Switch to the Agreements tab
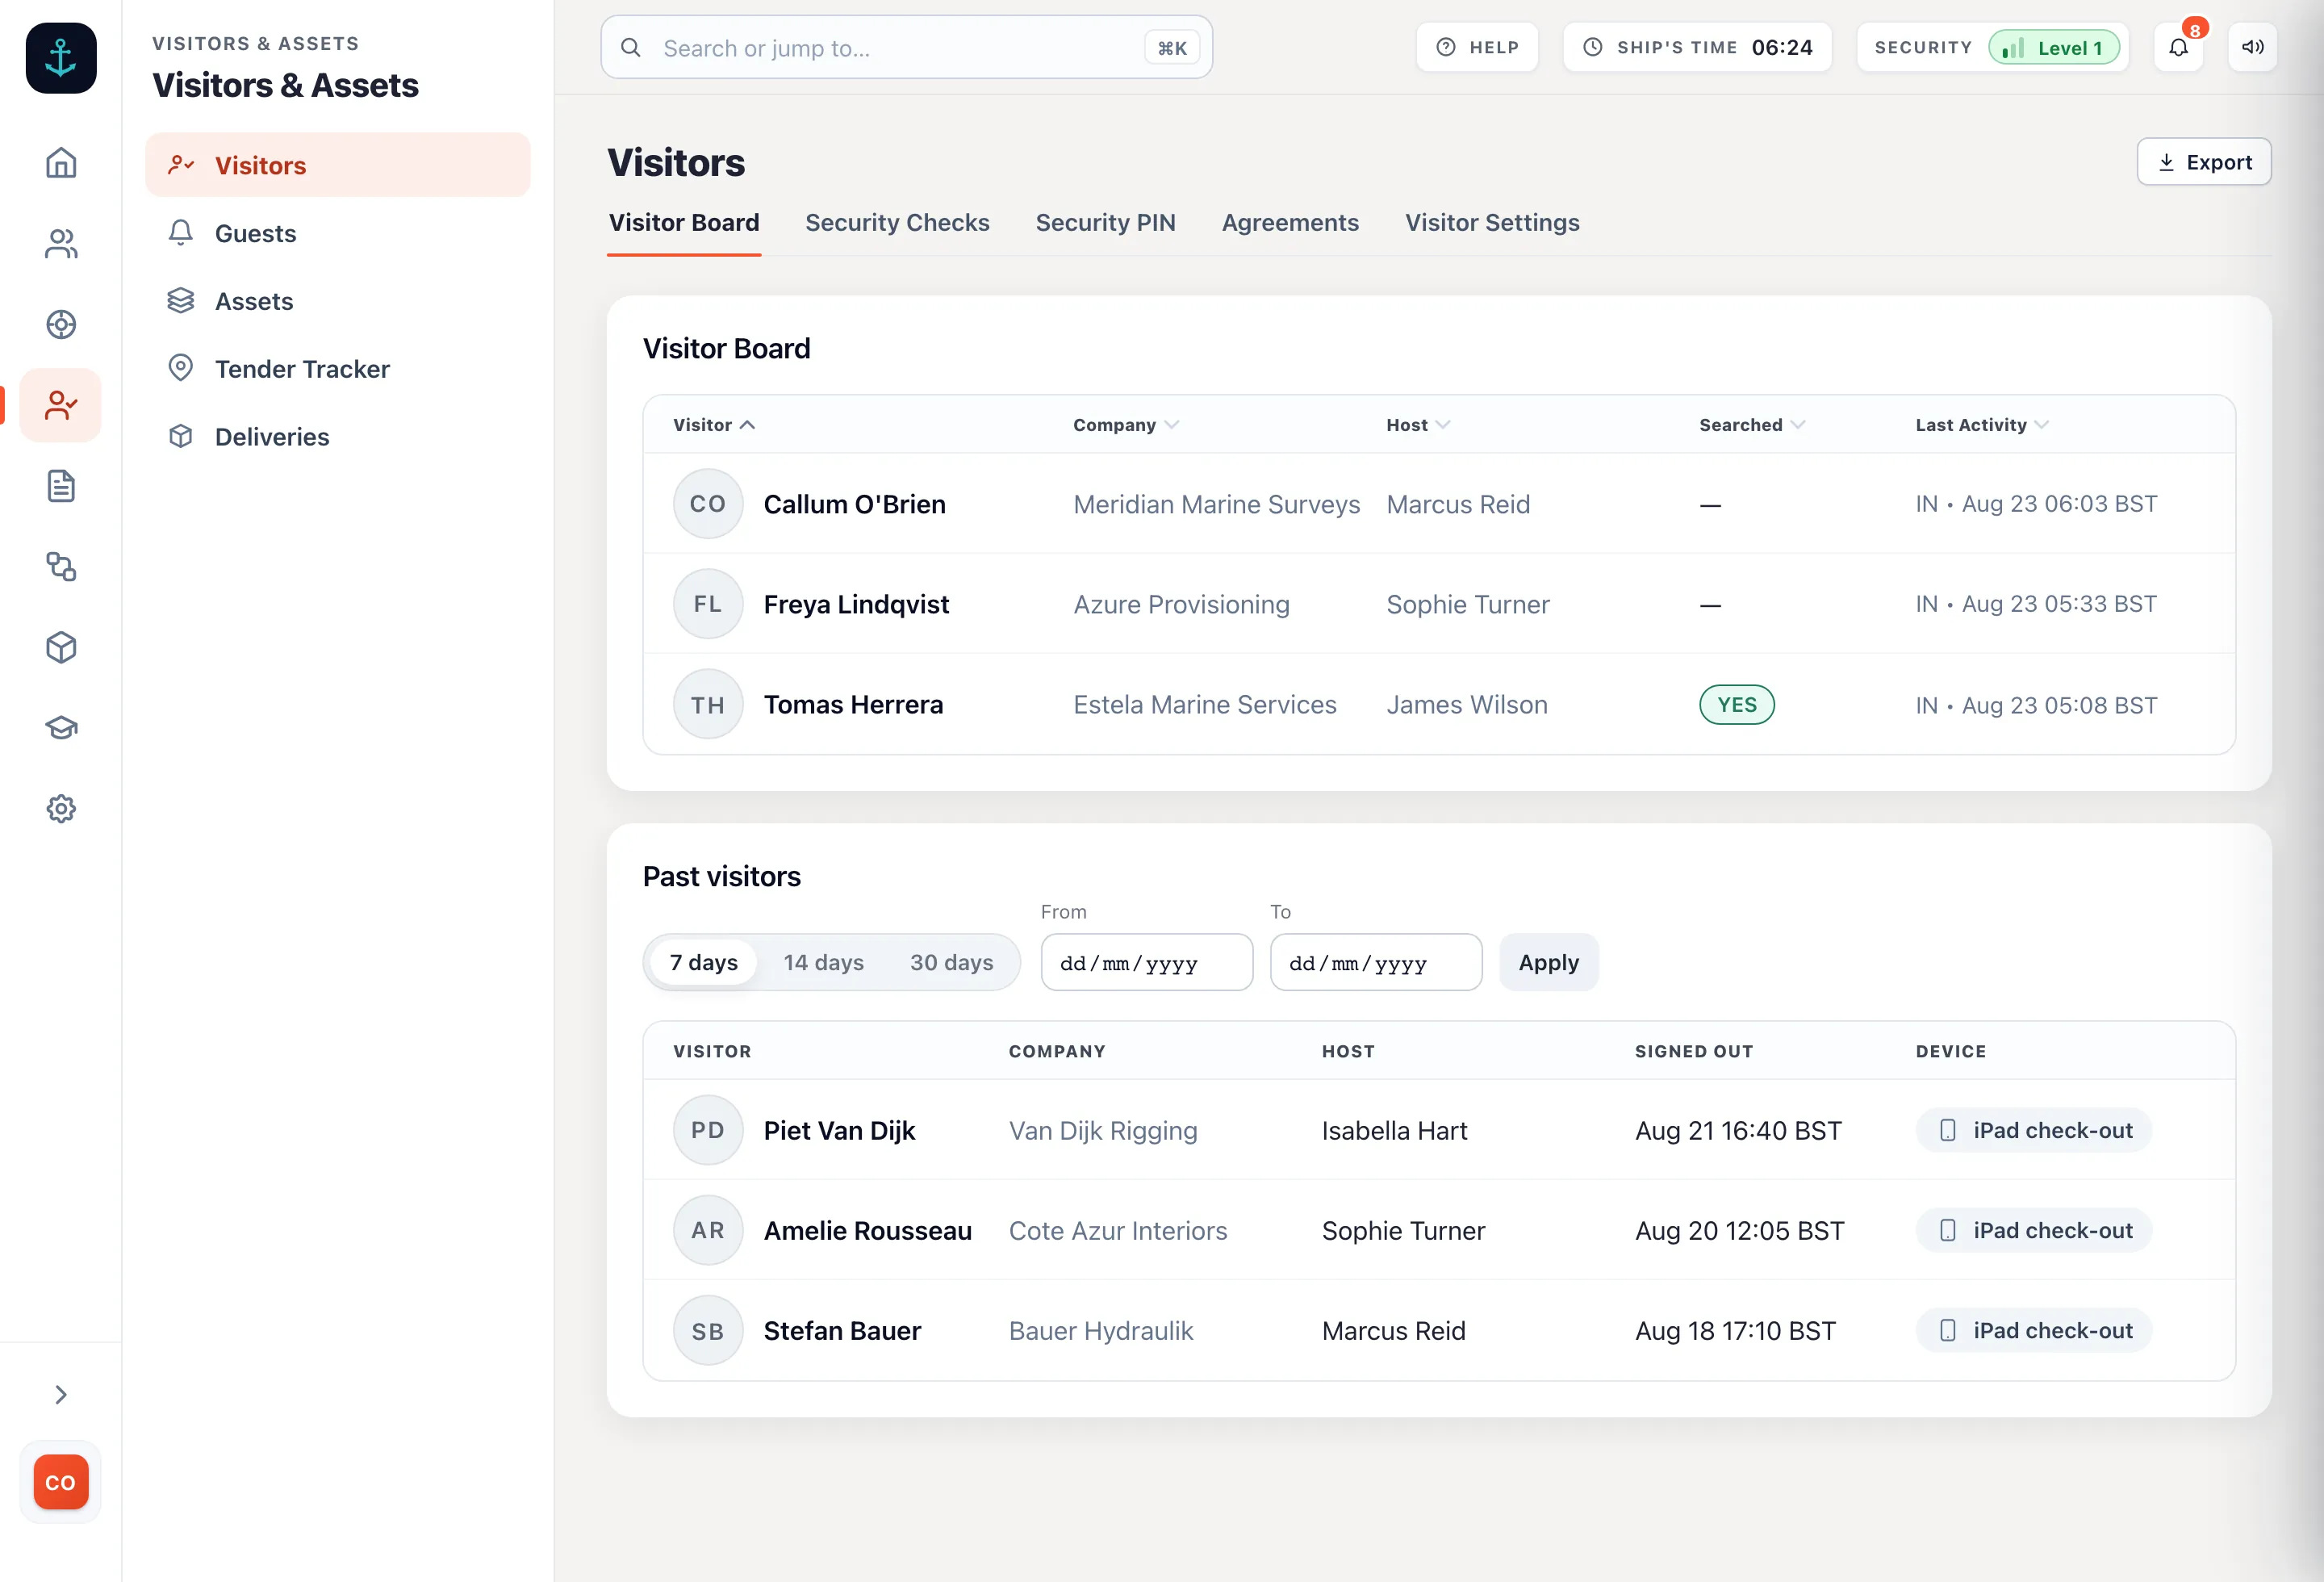2324x1582 pixels. click(1290, 222)
